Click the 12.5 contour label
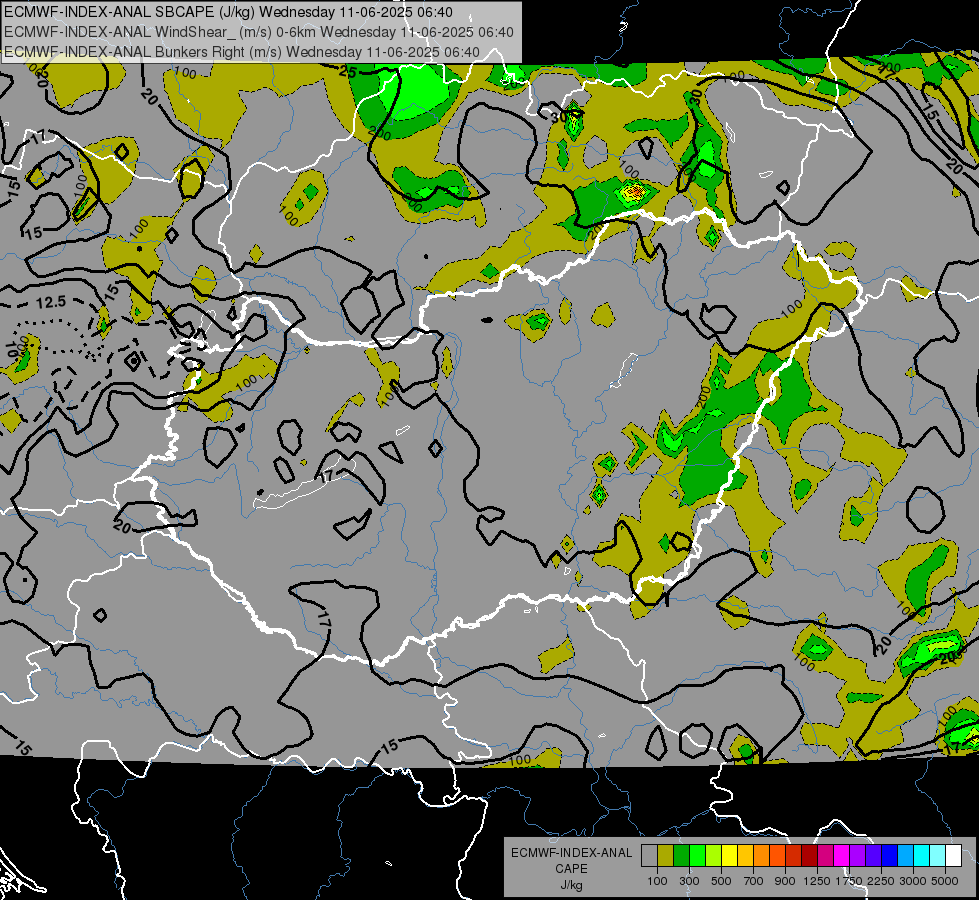 click(x=51, y=302)
